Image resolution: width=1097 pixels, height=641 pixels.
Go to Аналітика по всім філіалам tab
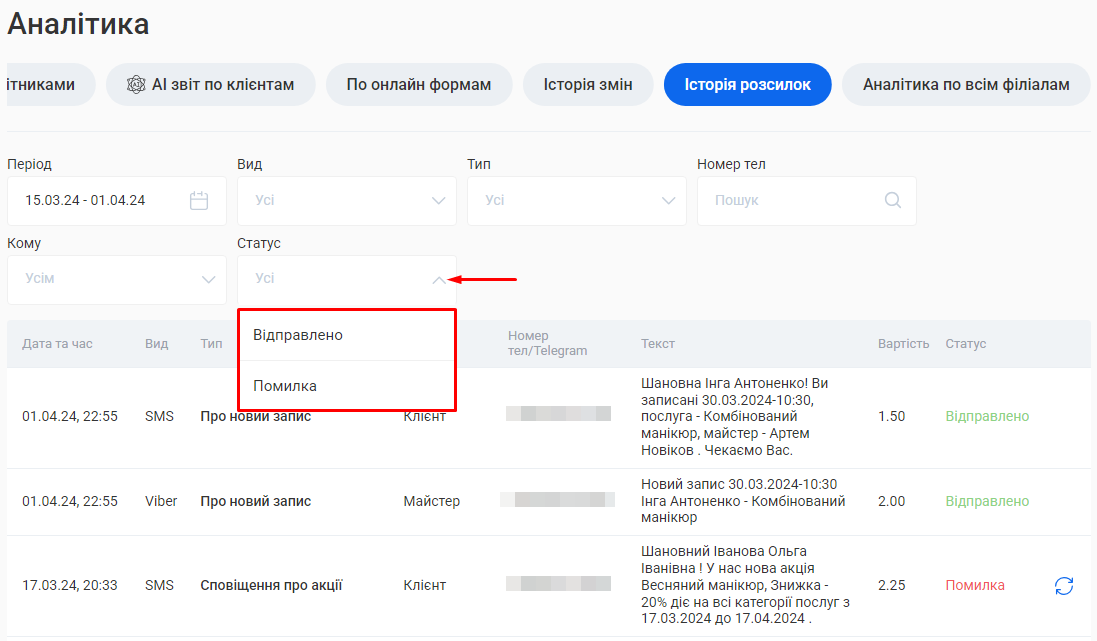(965, 85)
